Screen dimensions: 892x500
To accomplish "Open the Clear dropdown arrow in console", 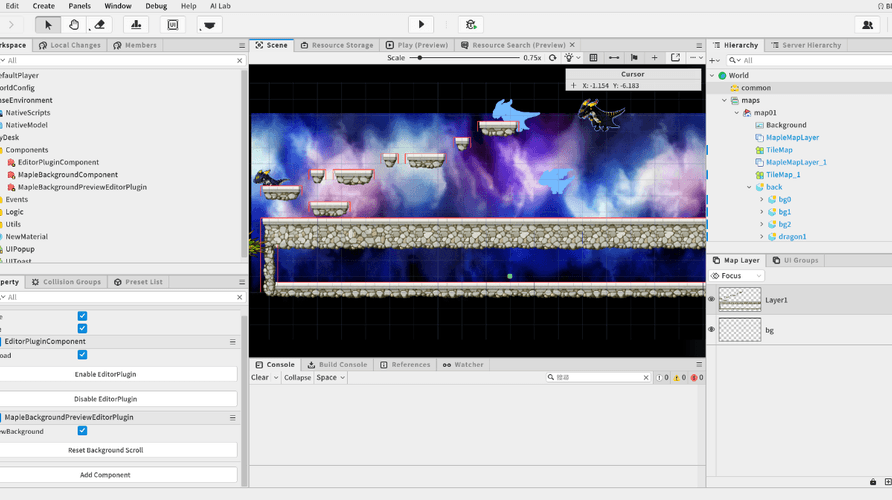I will point(276,378).
